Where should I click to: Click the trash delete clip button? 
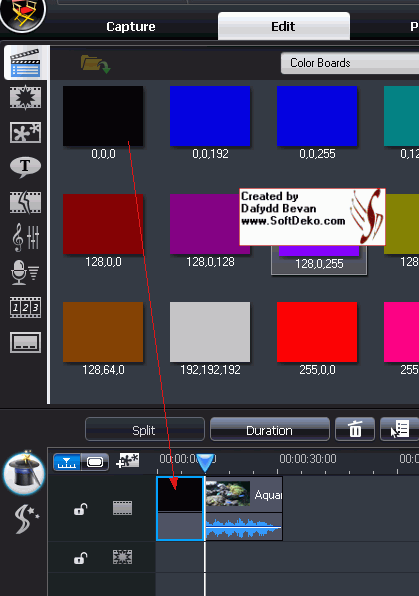click(x=355, y=430)
